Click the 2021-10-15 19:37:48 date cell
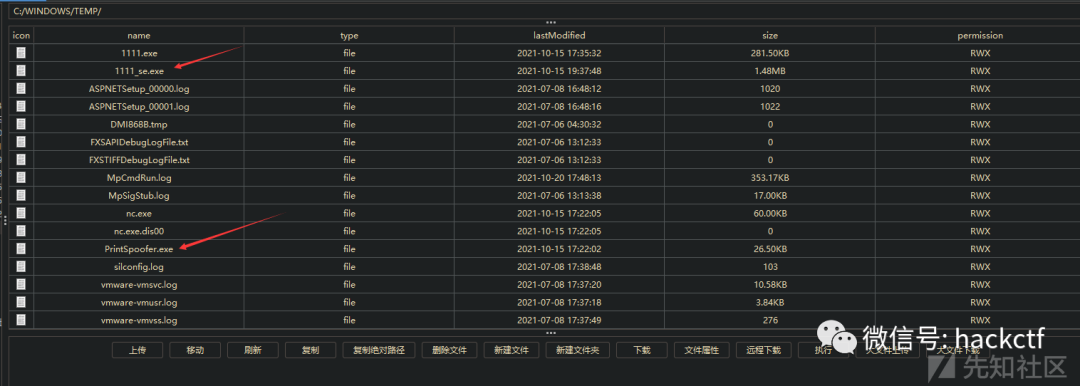This screenshot has width=1080, height=386. (559, 70)
